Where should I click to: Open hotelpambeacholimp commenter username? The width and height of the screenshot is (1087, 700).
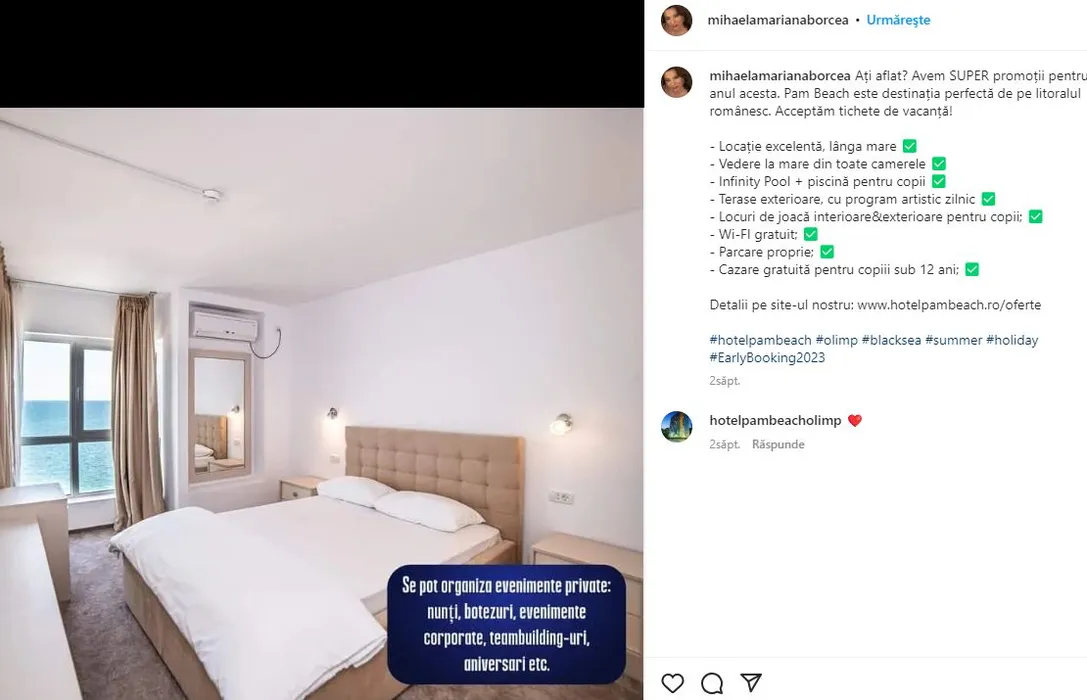pyautogui.click(x=775, y=421)
